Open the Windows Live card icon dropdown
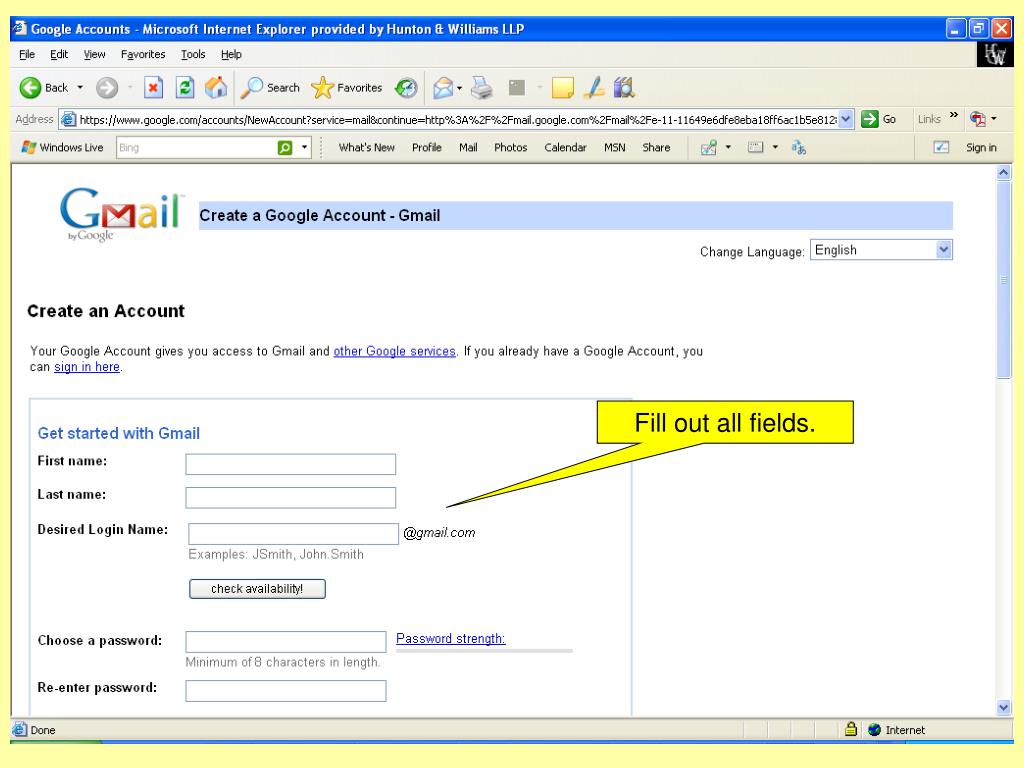 [x=775, y=148]
